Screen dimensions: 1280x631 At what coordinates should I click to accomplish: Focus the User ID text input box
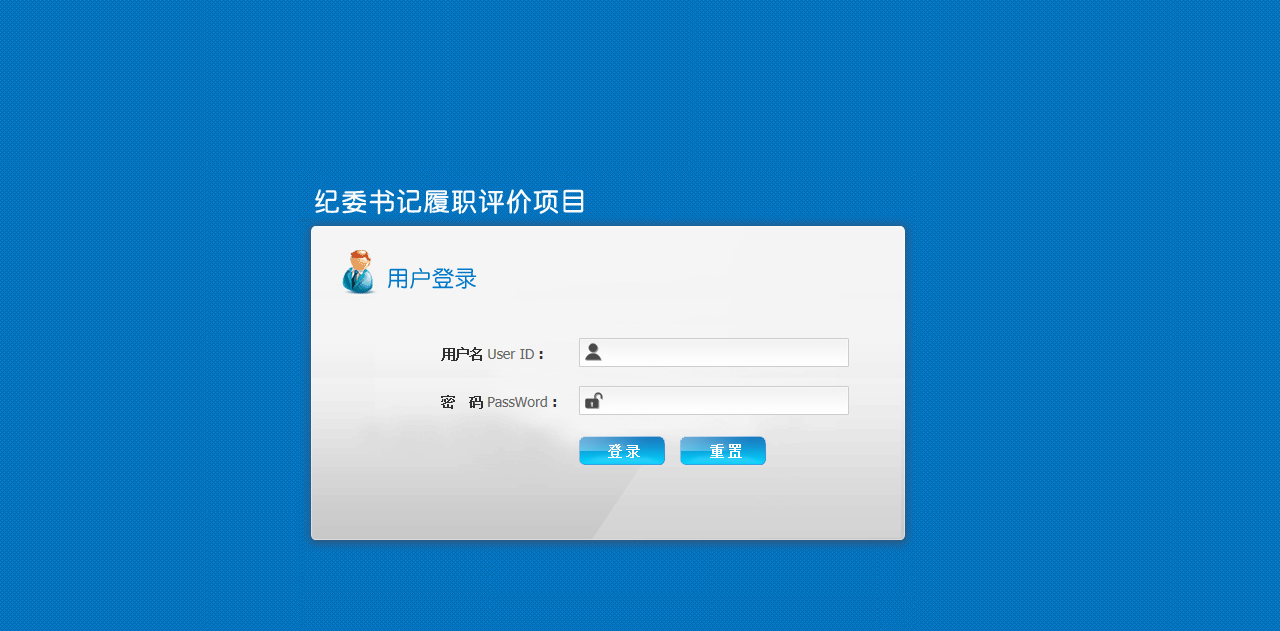click(714, 352)
